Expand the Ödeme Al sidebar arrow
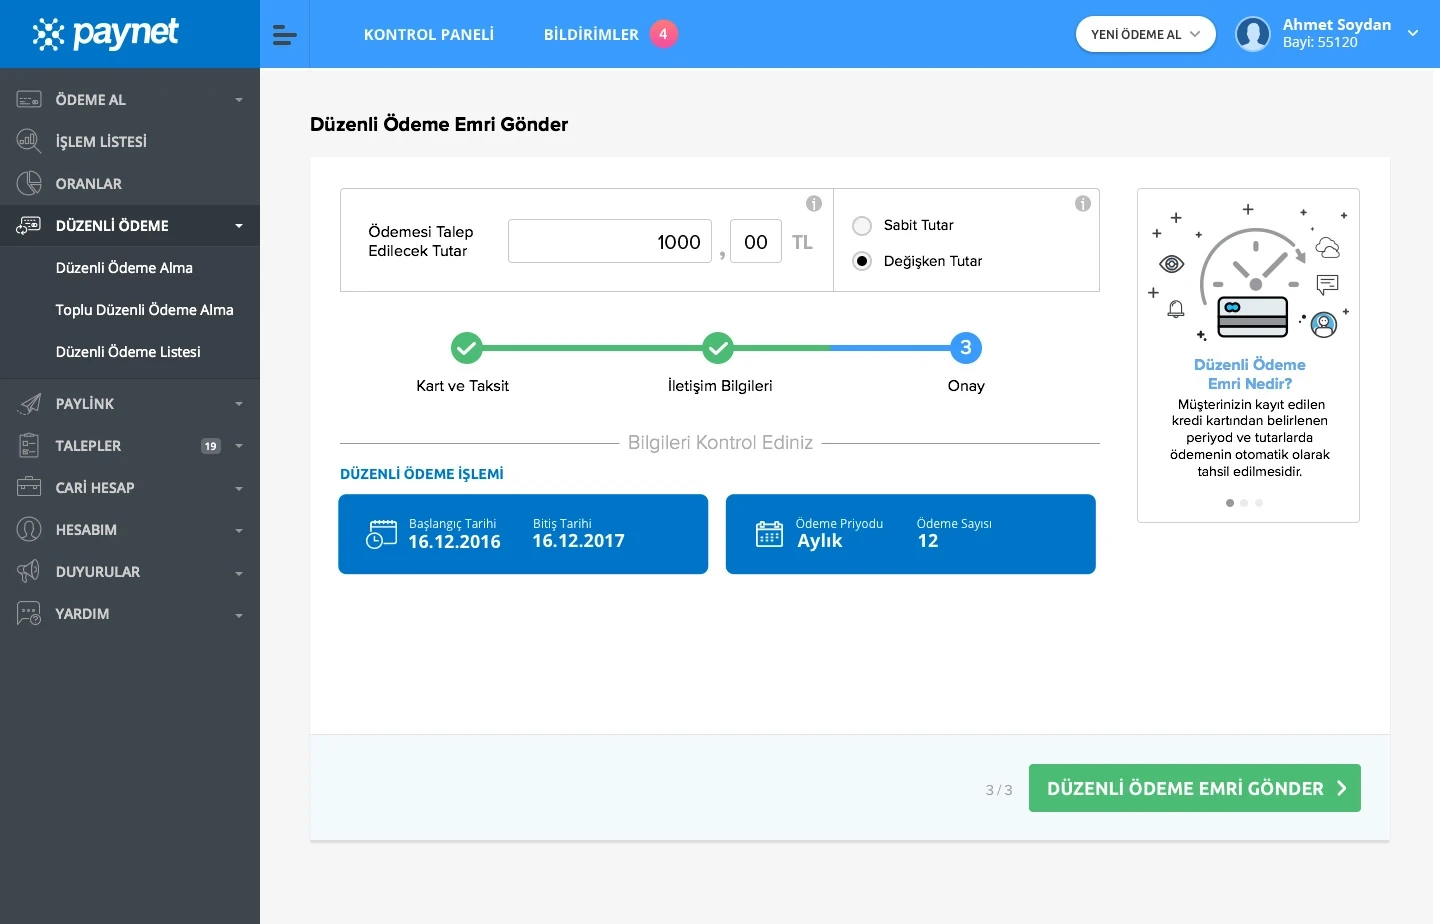1440x924 pixels. (x=239, y=100)
